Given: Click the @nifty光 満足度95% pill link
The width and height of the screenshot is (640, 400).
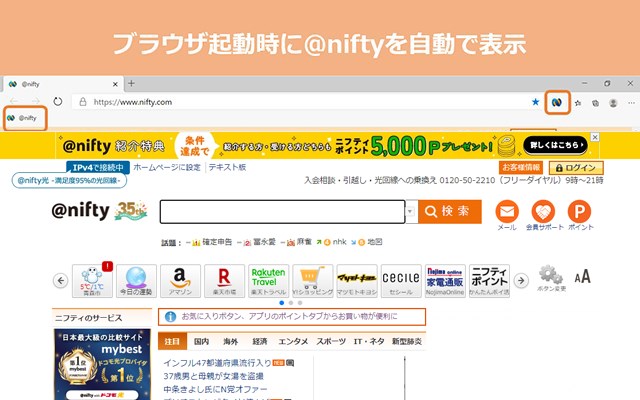Looking at the screenshot, I should (x=69, y=180).
